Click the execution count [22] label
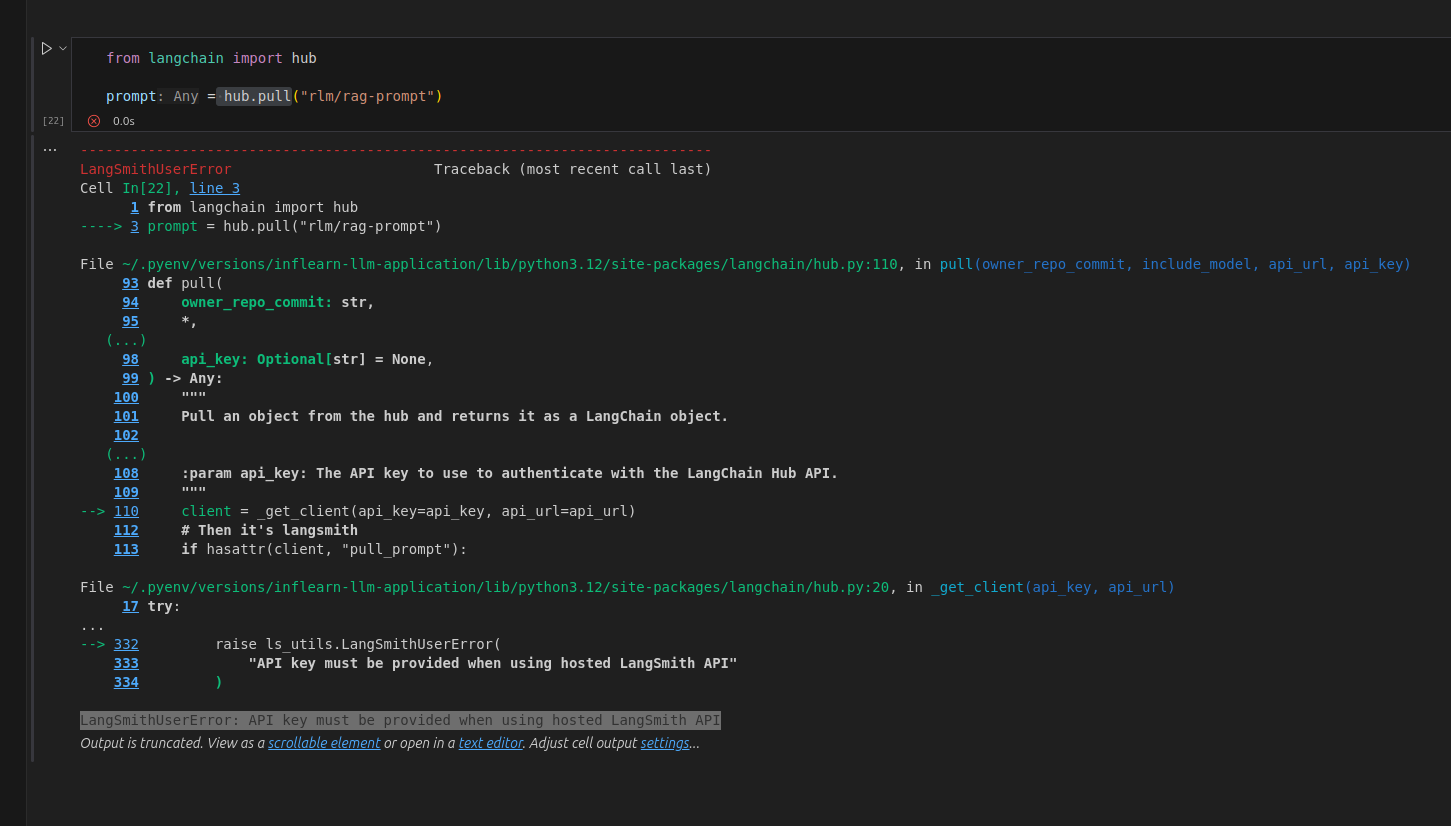Screen dimensions: 1451x826 pos(53,121)
